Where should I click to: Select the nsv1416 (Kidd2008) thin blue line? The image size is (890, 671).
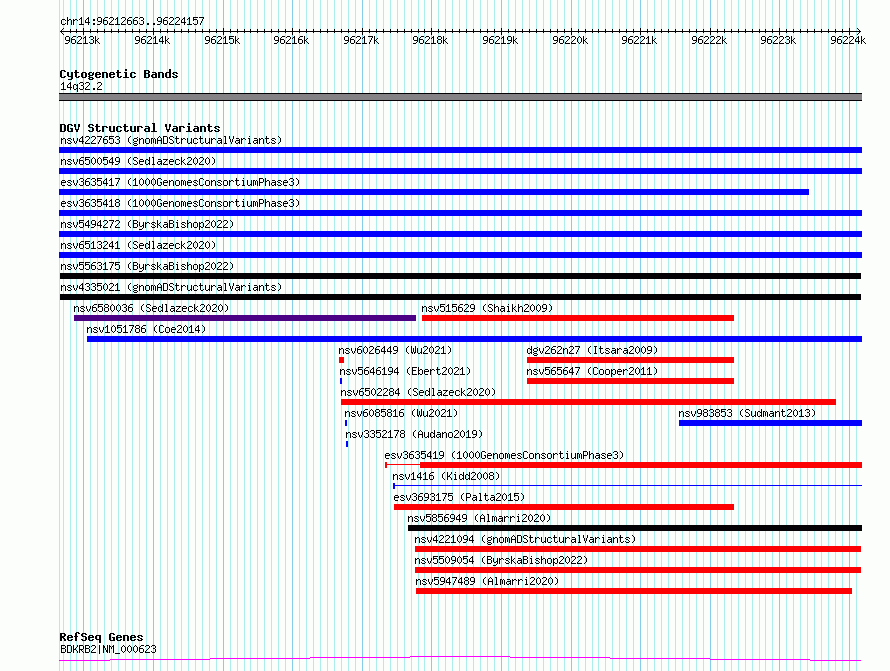click(627, 485)
